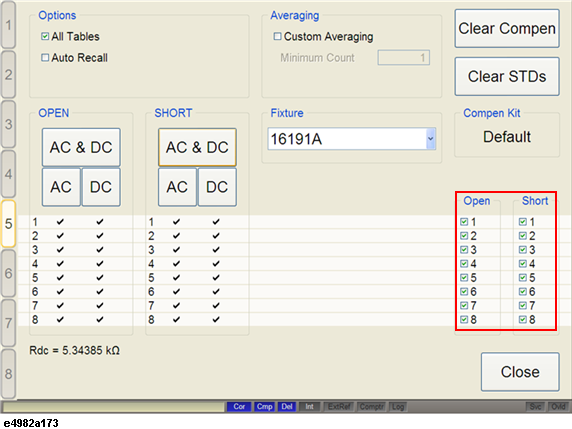Image resolution: width=572 pixels, height=429 pixels.
Task: Click the Minimum Count input field
Action: pyautogui.click(x=403, y=57)
